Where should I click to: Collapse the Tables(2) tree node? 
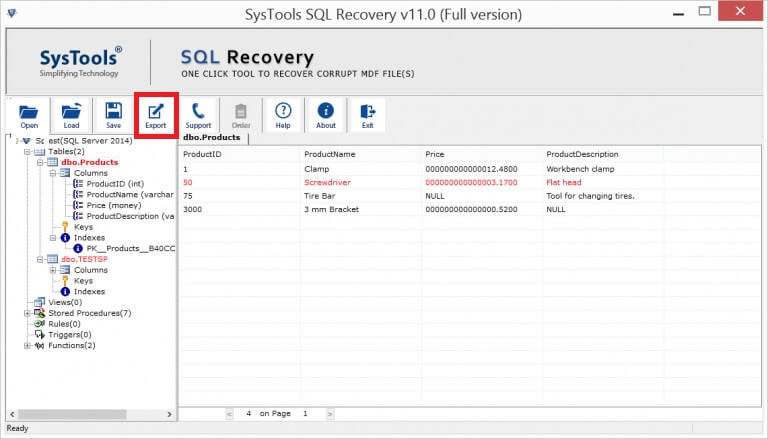(x=27, y=152)
